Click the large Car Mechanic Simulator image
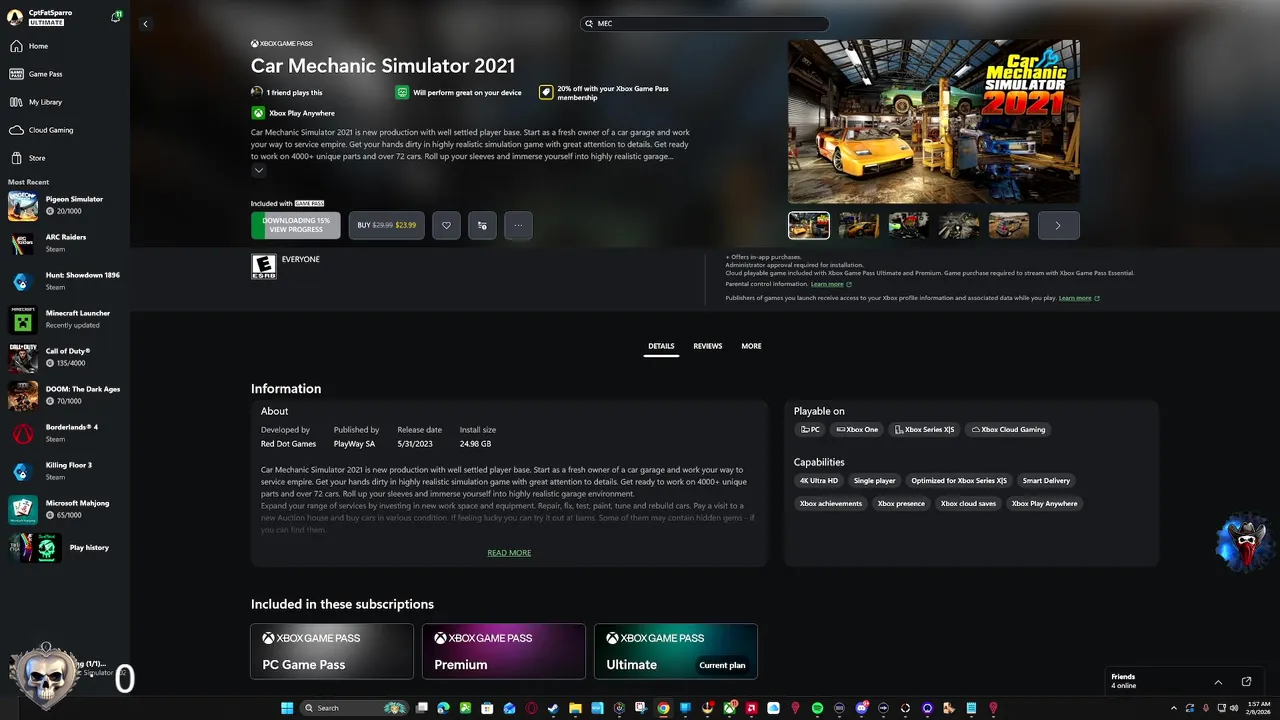 coord(934,121)
